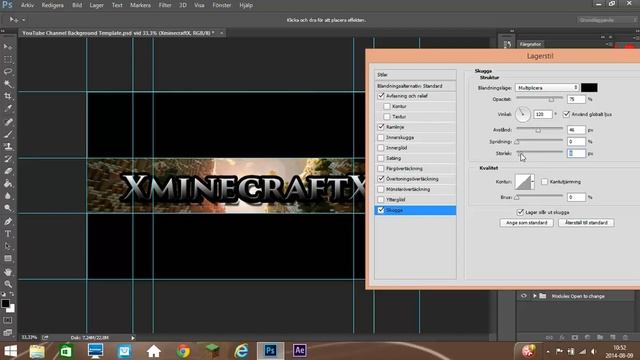This screenshot has height=360, width=640.
Task: Enable the Innerskugga checkbox
Action: (381, 138)
